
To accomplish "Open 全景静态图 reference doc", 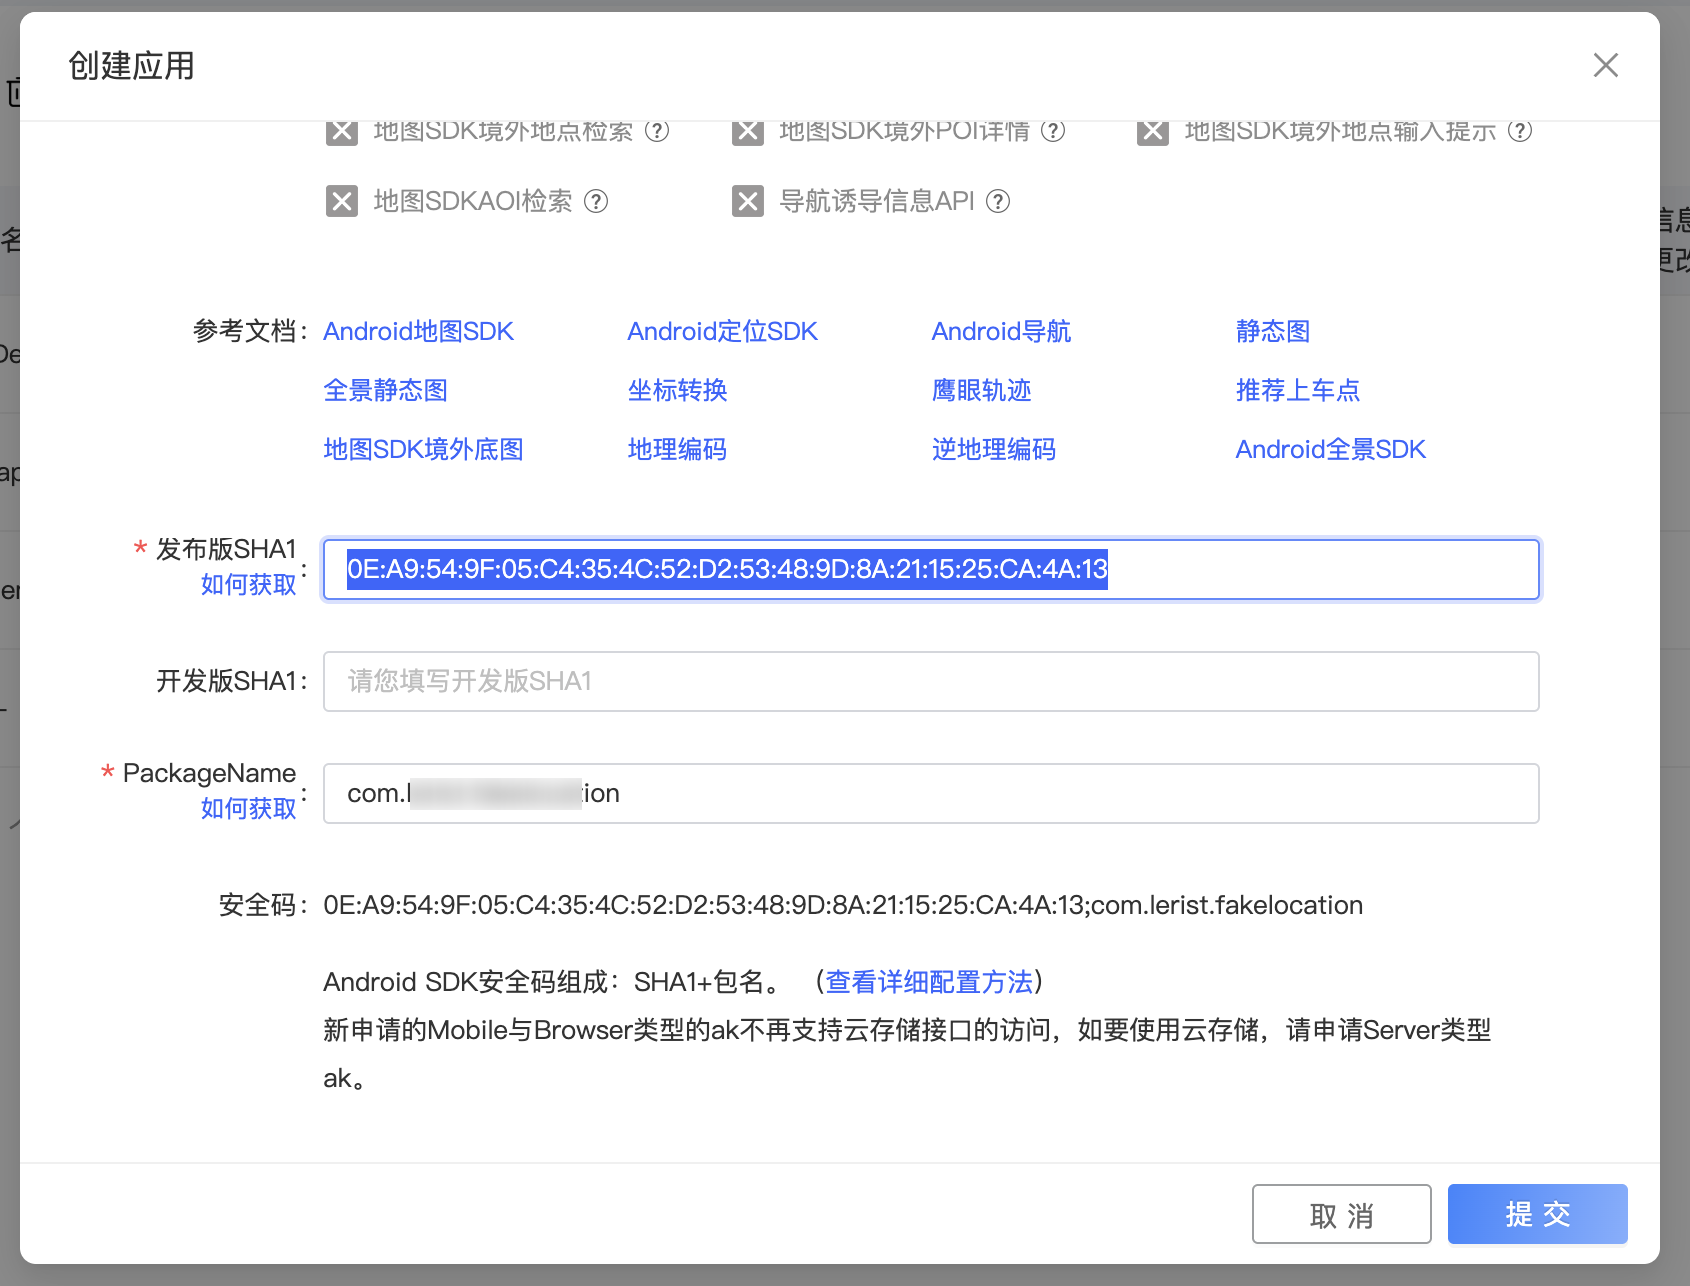I will (385, 390).
